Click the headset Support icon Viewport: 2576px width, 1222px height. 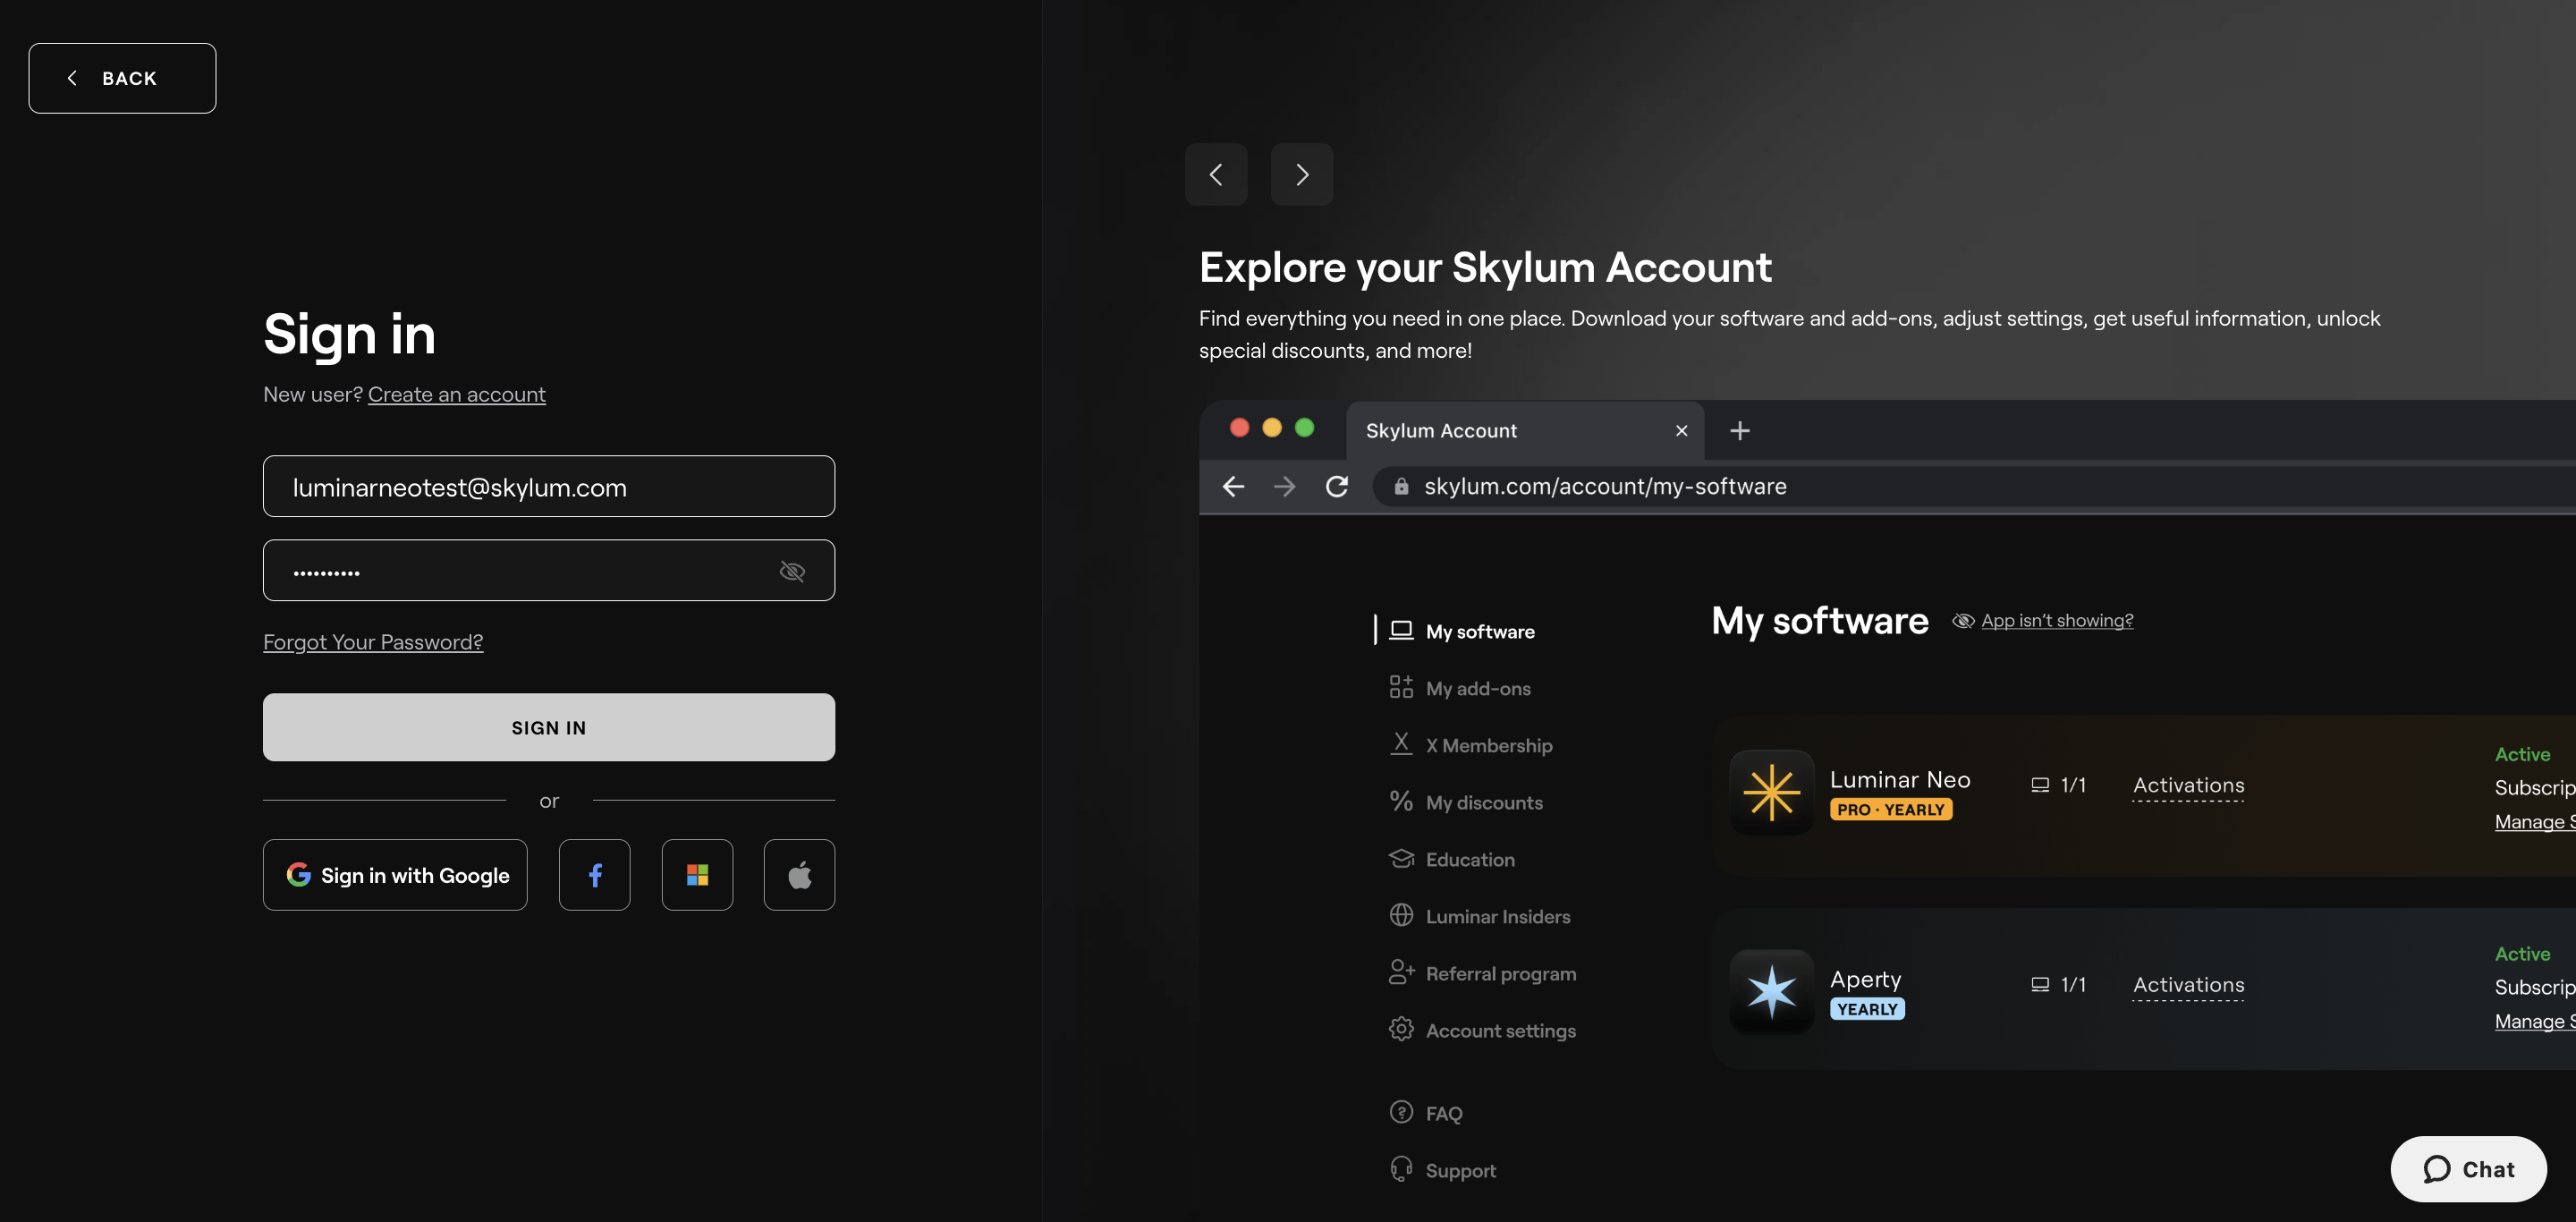1400,1169
